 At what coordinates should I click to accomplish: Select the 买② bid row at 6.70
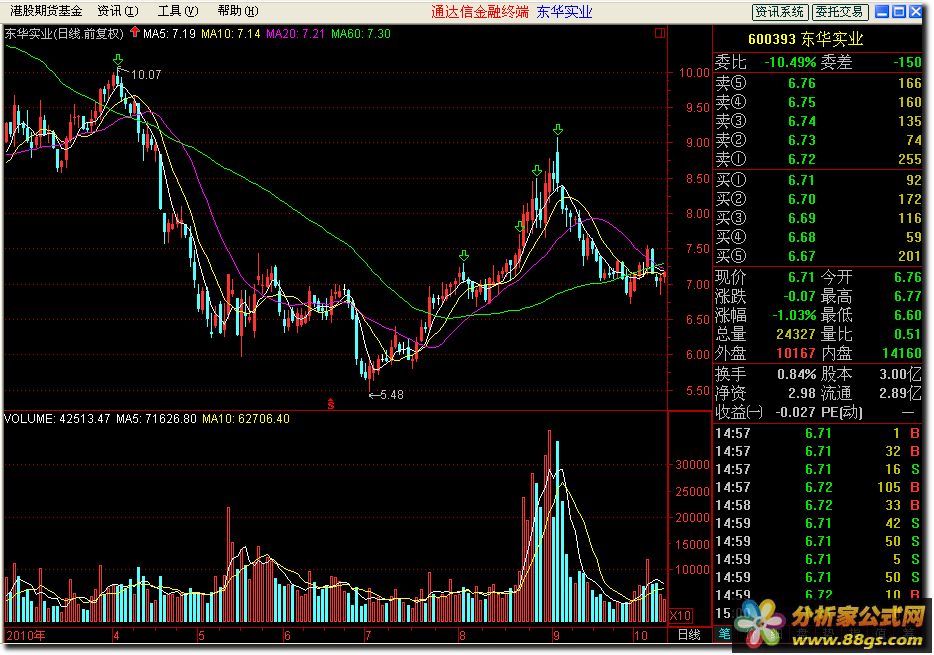click(818, 199)
